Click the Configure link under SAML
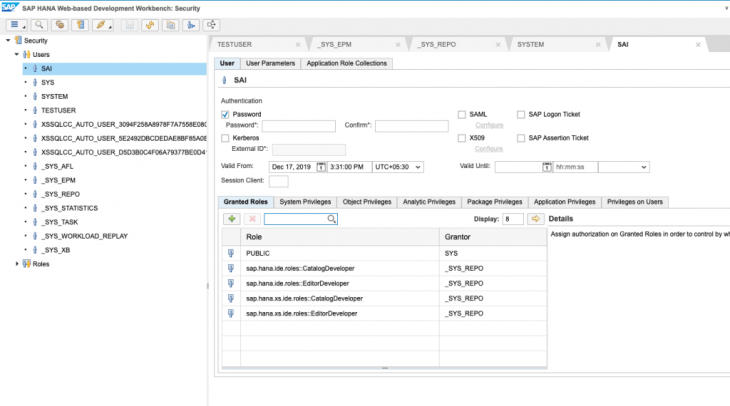Viewport: 730px width, 406px height. (489, 125)
